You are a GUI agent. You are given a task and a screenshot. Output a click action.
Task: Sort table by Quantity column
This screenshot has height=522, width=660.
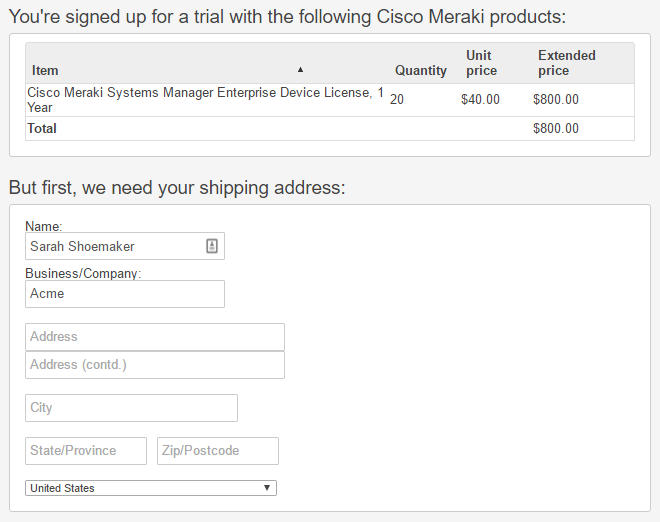tap(420, 70)
